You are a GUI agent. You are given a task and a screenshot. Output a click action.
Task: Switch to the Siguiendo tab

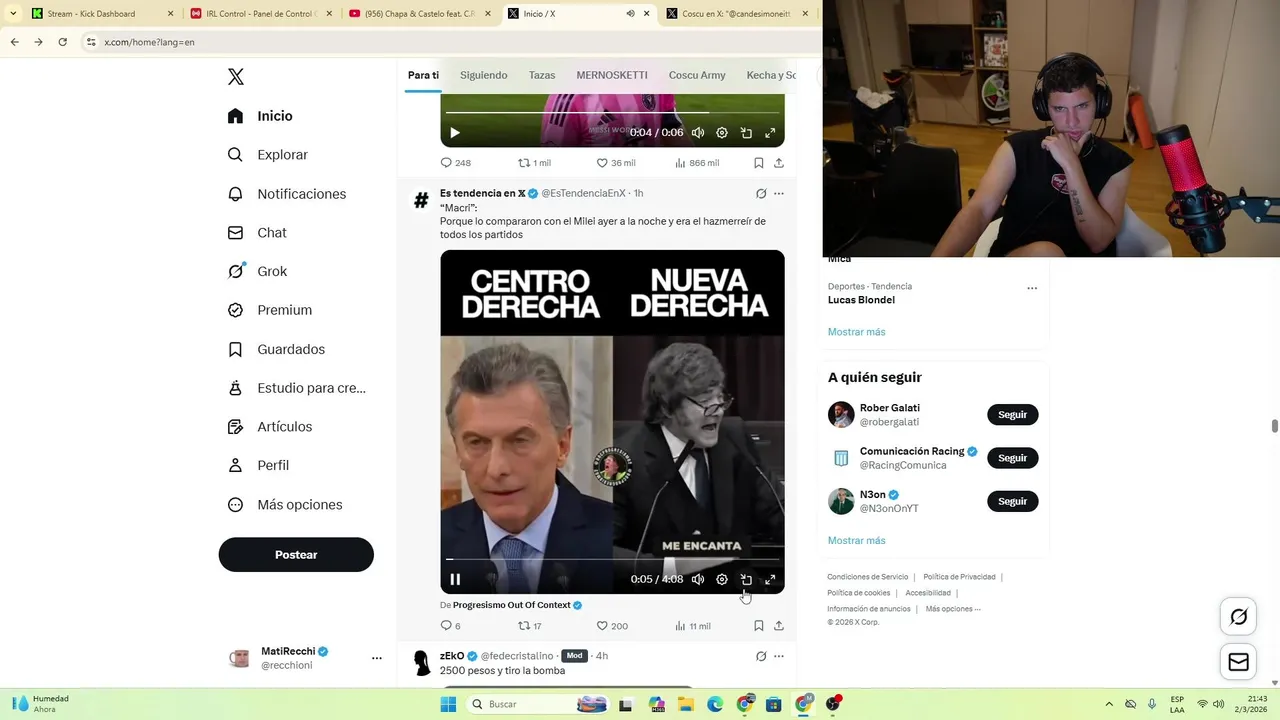click(x=484, y=75)
